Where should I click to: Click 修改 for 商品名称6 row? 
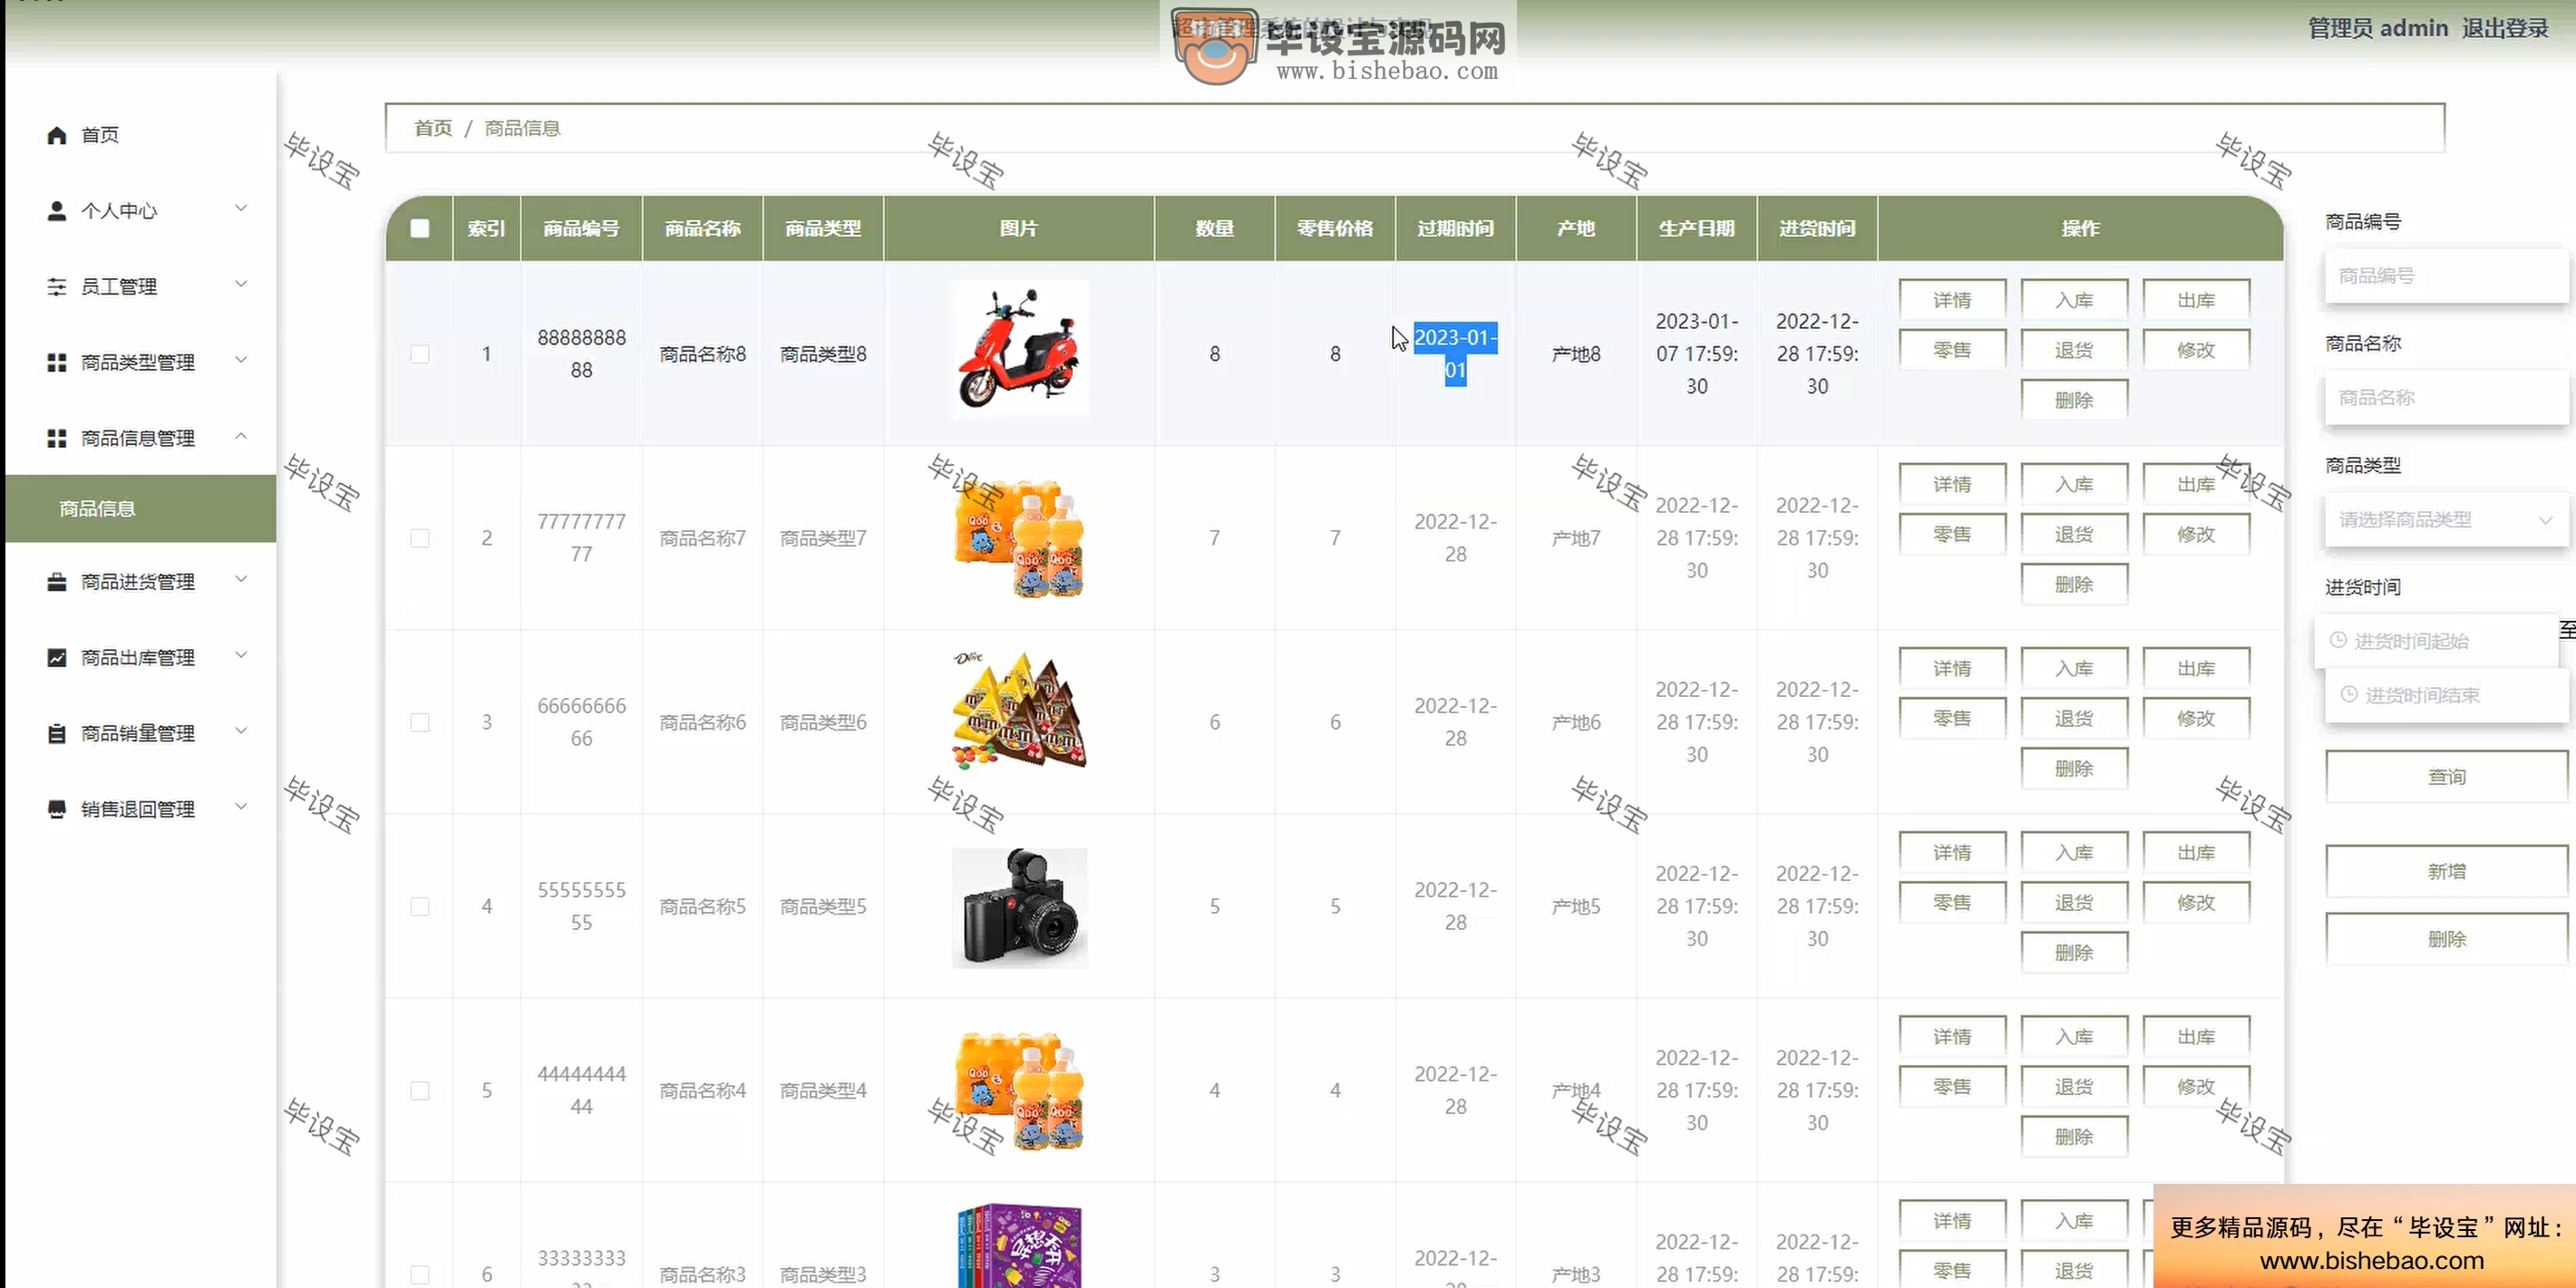tap(2196, 718)
